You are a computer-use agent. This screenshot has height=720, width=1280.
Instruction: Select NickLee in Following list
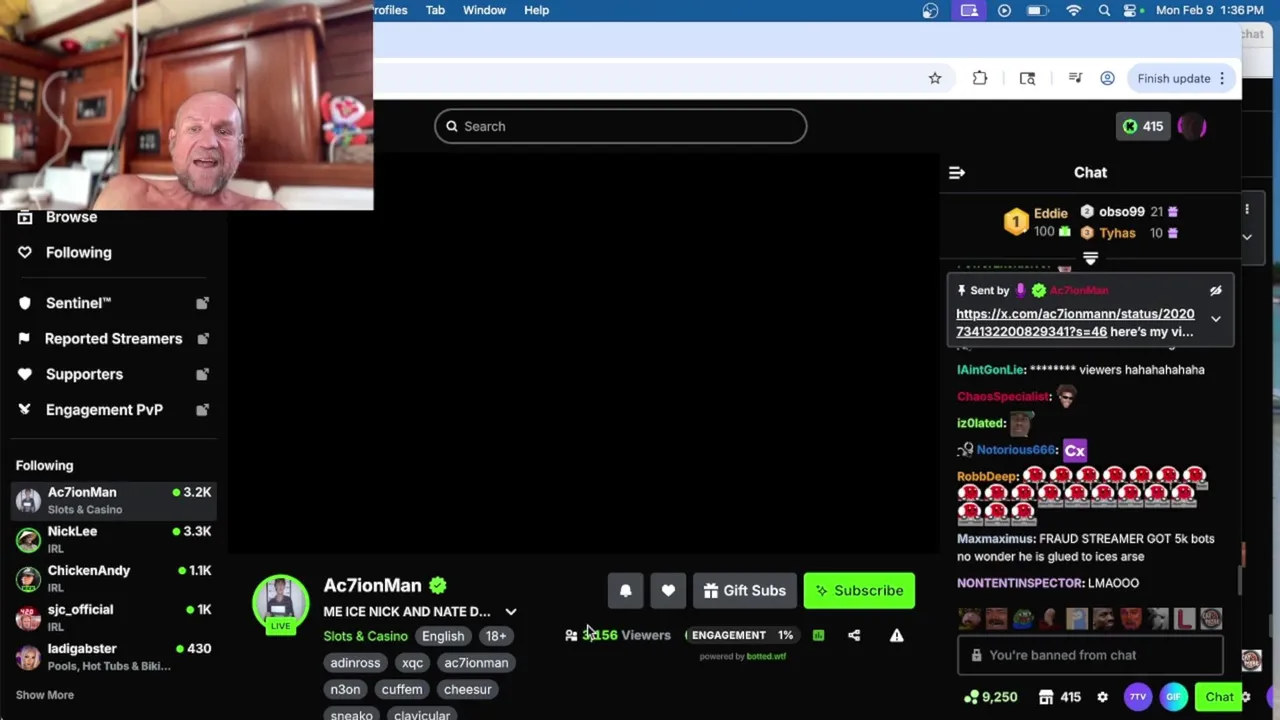coord(113,539)
